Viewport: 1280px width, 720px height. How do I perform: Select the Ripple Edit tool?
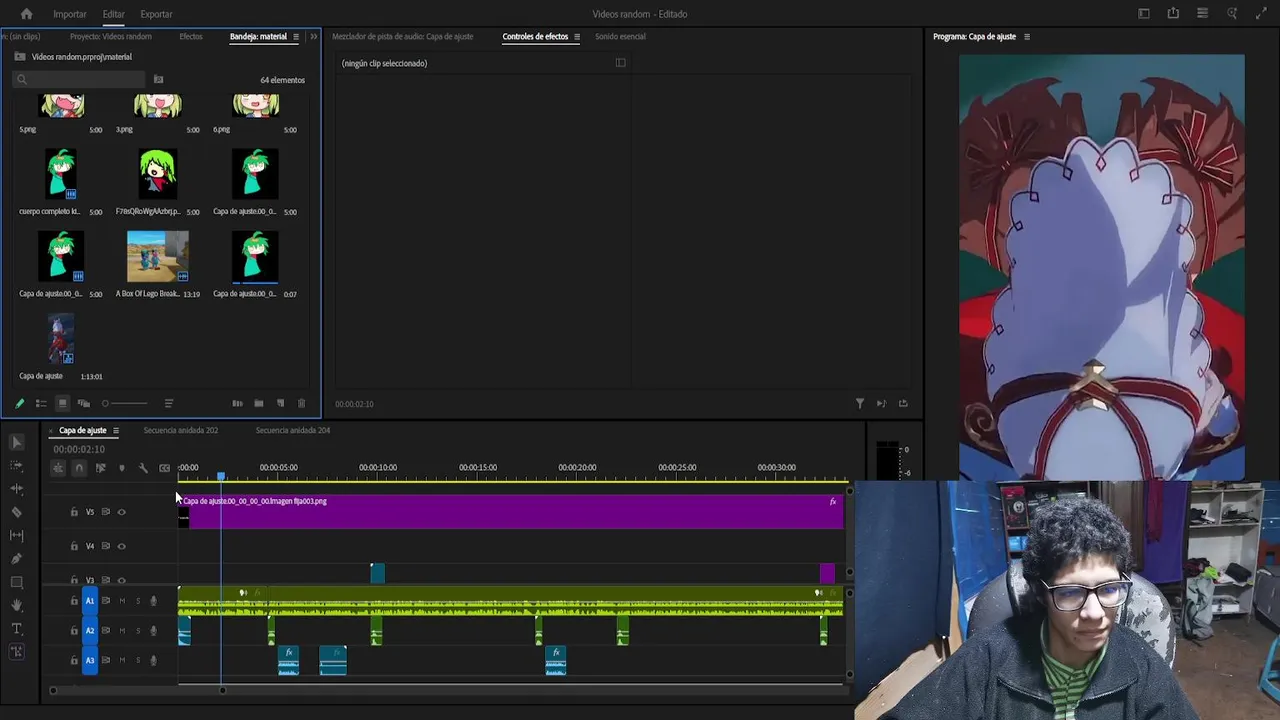tap(16, 489)
